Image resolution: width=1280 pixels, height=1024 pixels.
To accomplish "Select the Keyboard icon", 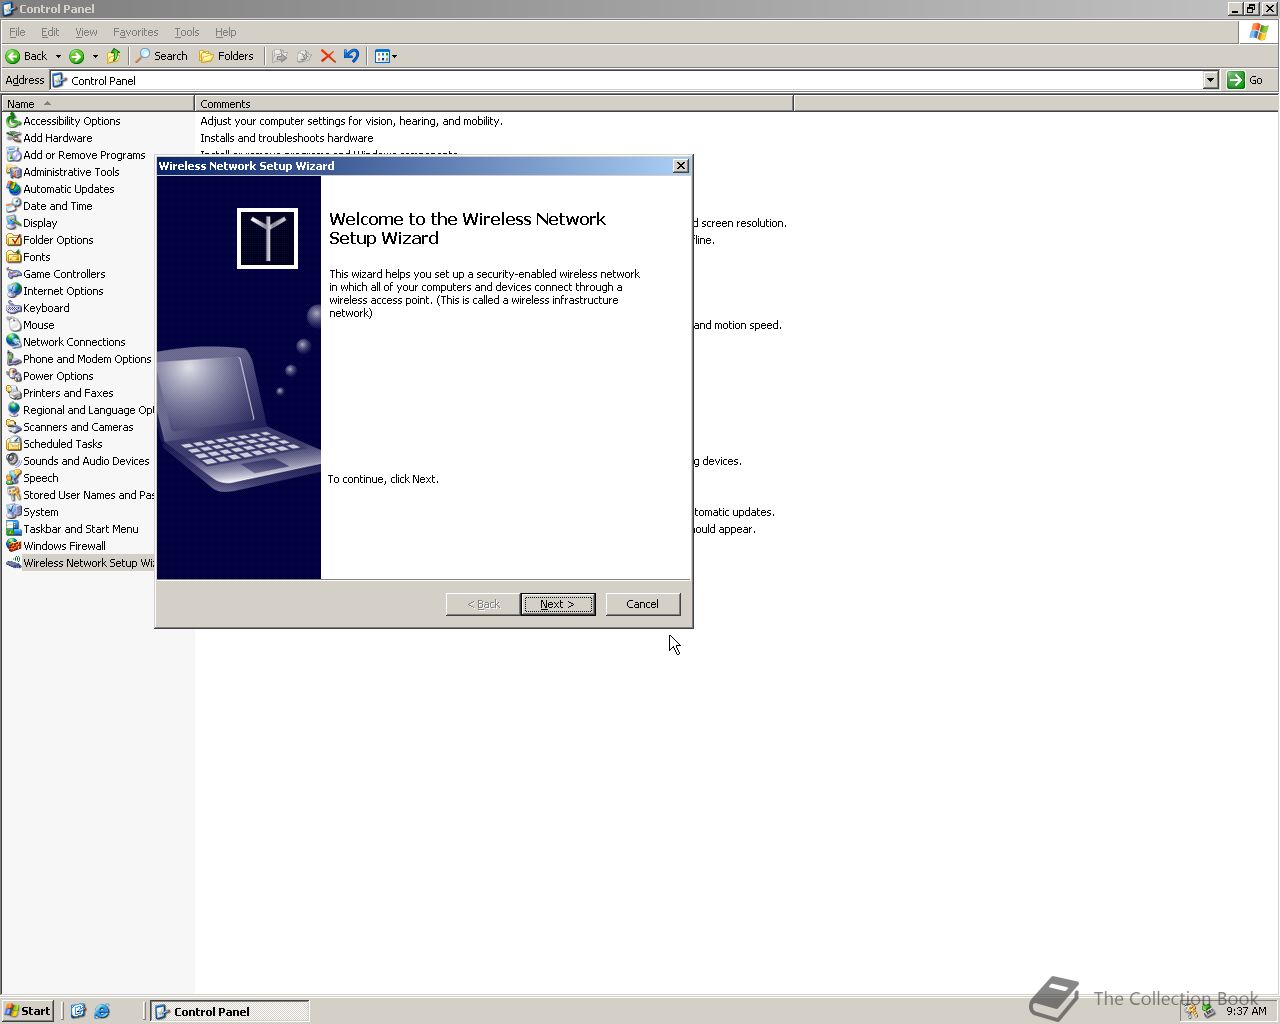I will 14,308.
